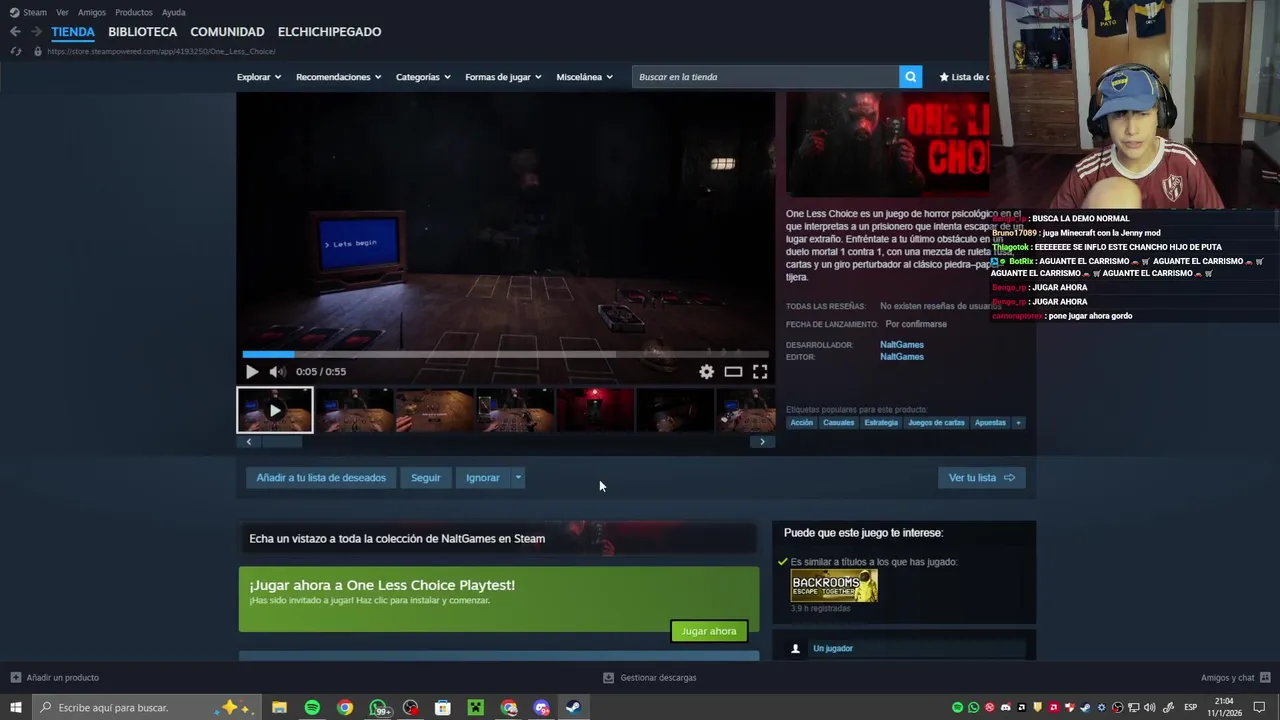Click 'Ver tu lista' button

(981, 478)
